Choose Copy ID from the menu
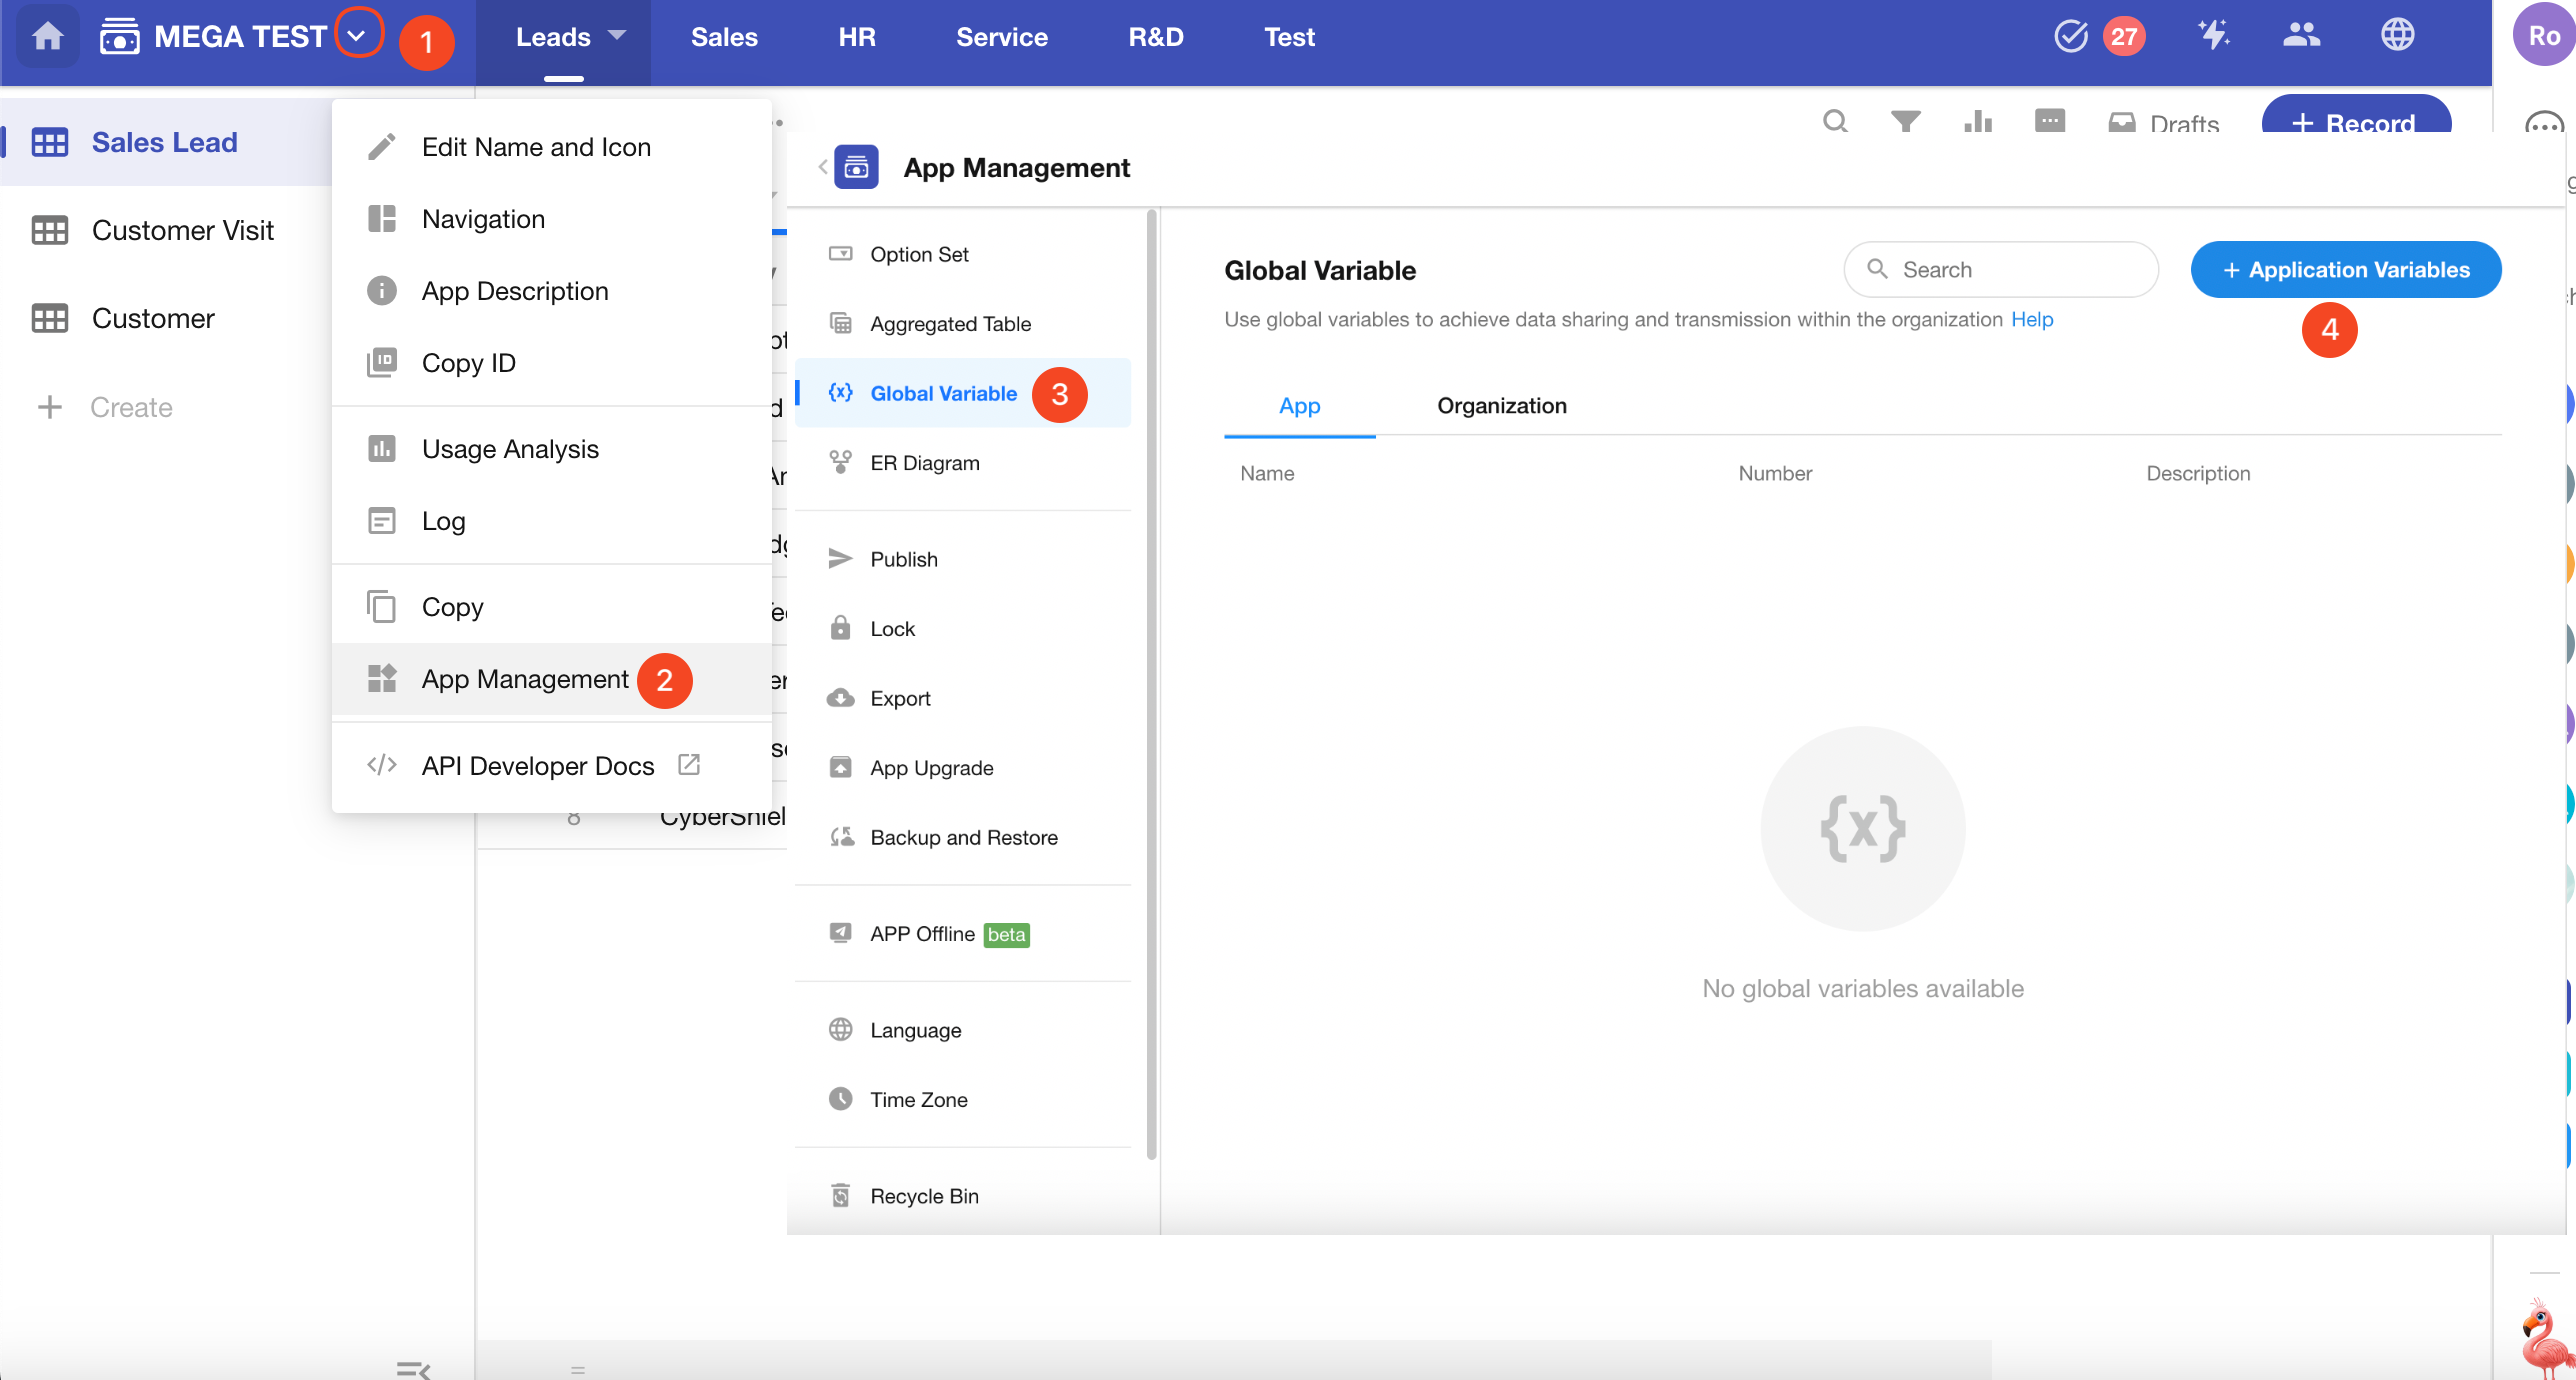 (x=468, y=363)
